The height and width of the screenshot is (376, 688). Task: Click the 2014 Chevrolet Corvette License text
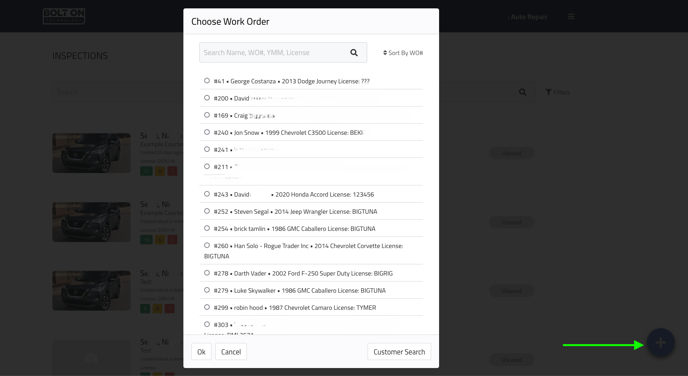[359, 246]
